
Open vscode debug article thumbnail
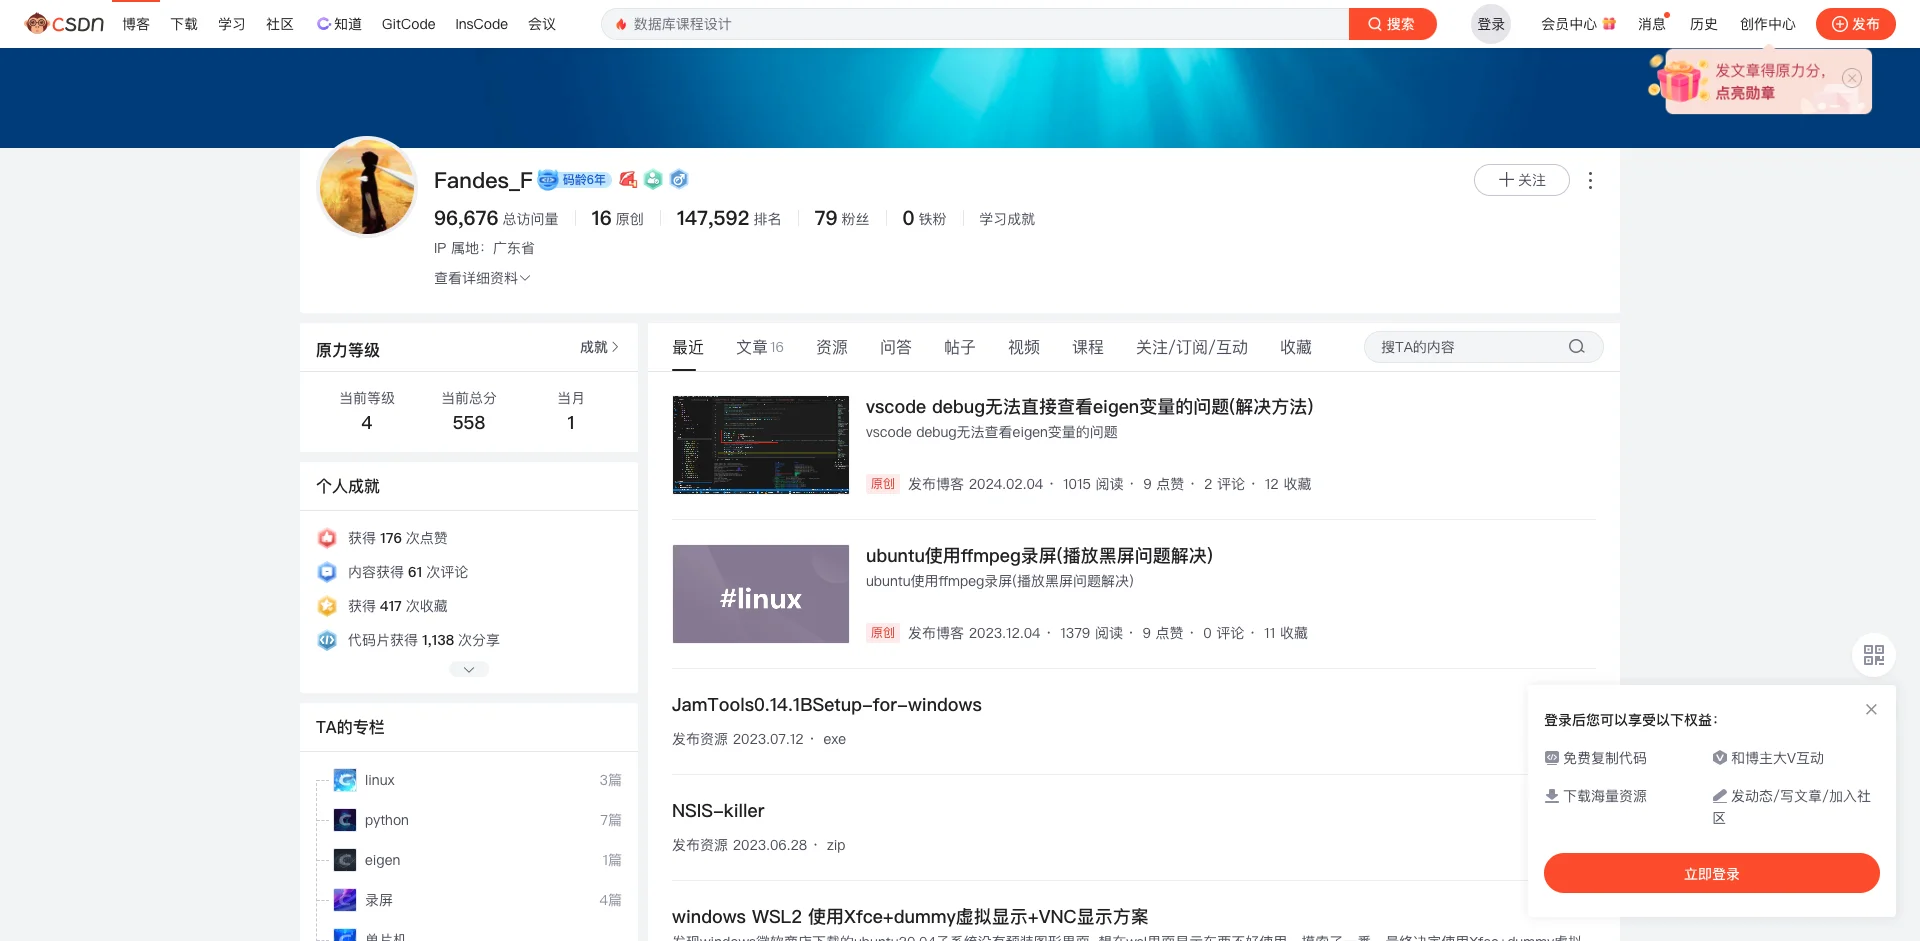click(761, 445)
